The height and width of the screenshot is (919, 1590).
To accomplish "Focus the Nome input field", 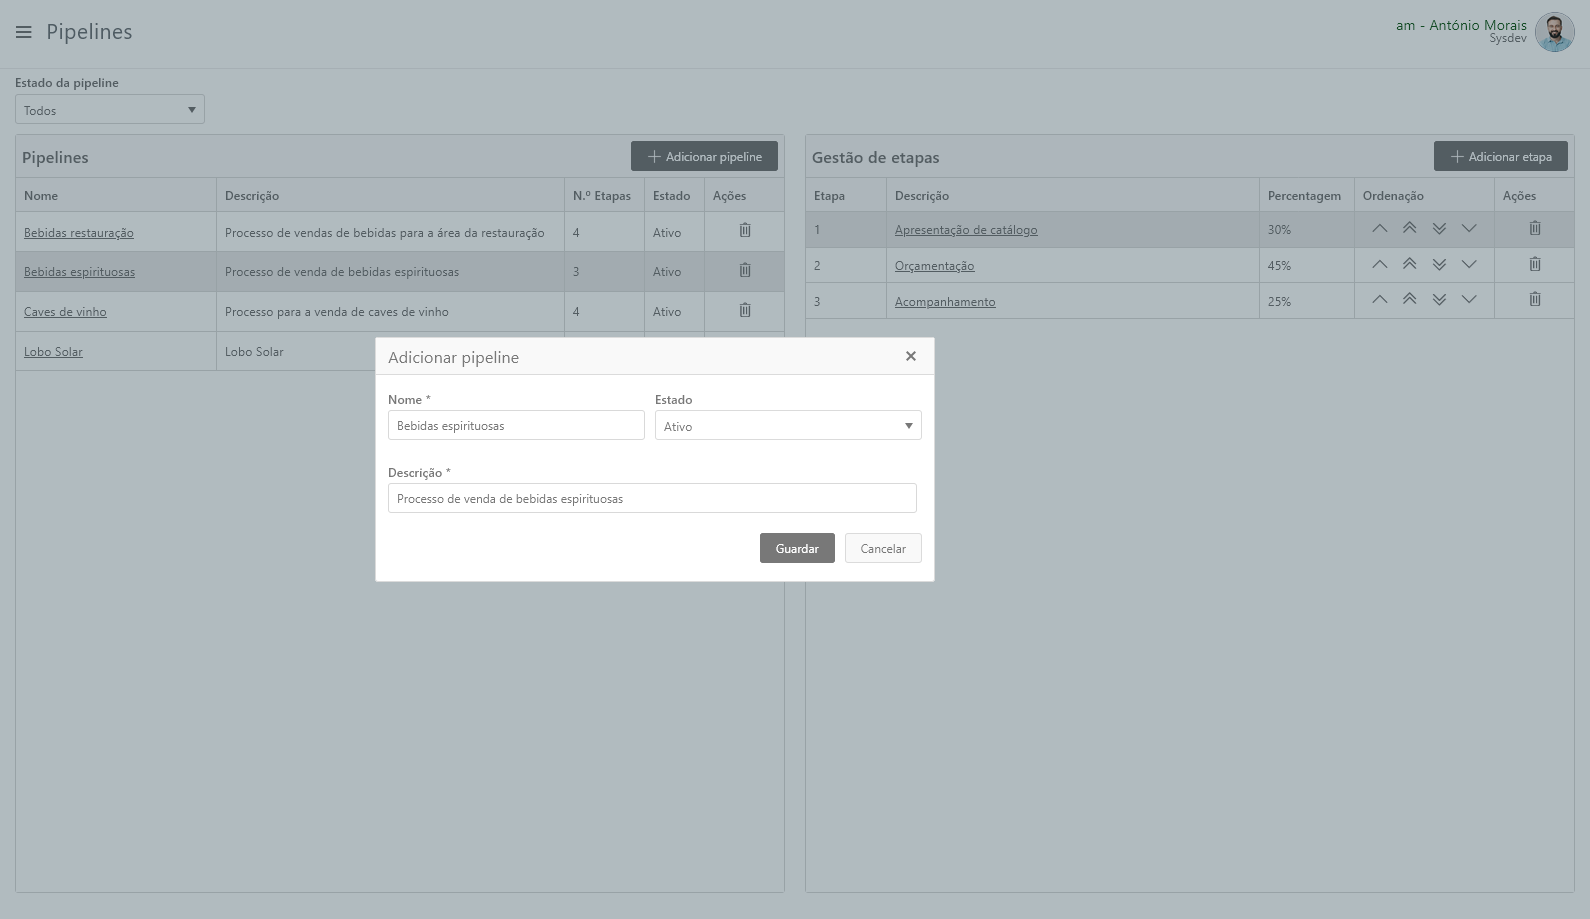I will [515, 426].
